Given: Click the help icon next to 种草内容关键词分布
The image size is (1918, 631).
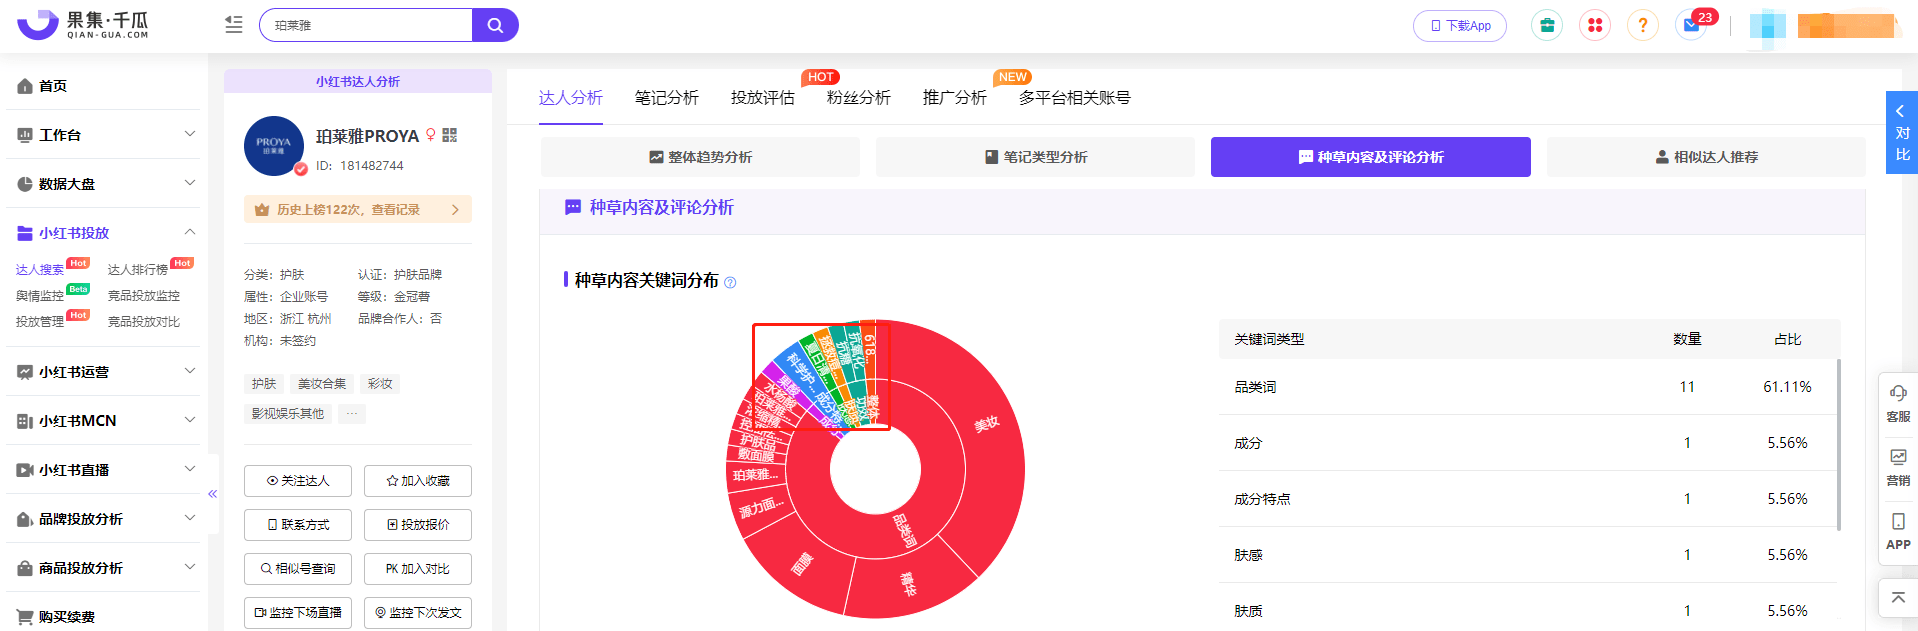Looking at the screenshot, I should coord(730,282).
